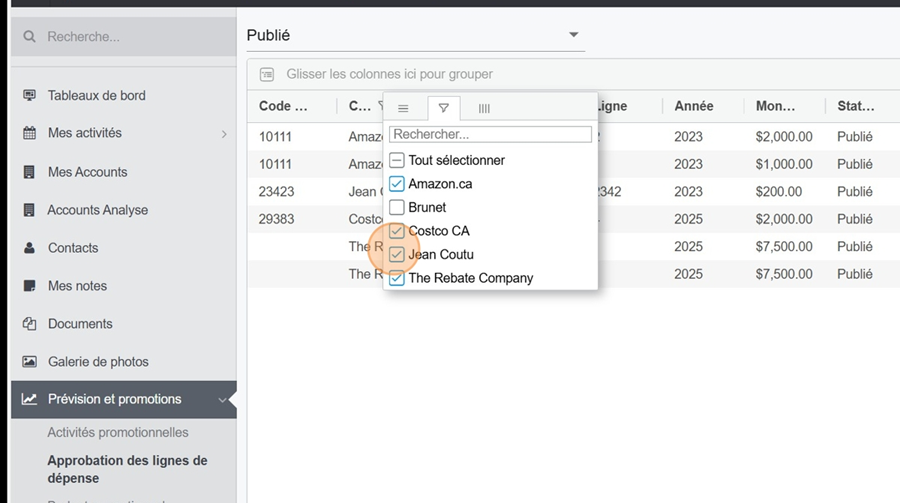Open the Contacts page
900x503 pixels.
coord(73,248)
